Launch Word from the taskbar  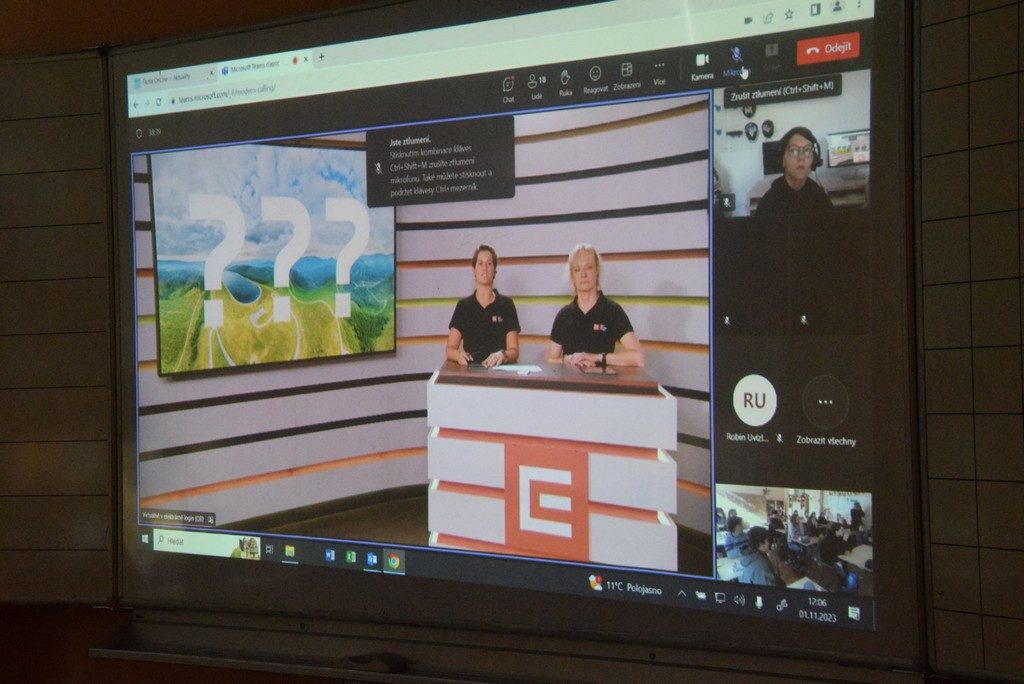pyautogui.click(x=330, y=555)
